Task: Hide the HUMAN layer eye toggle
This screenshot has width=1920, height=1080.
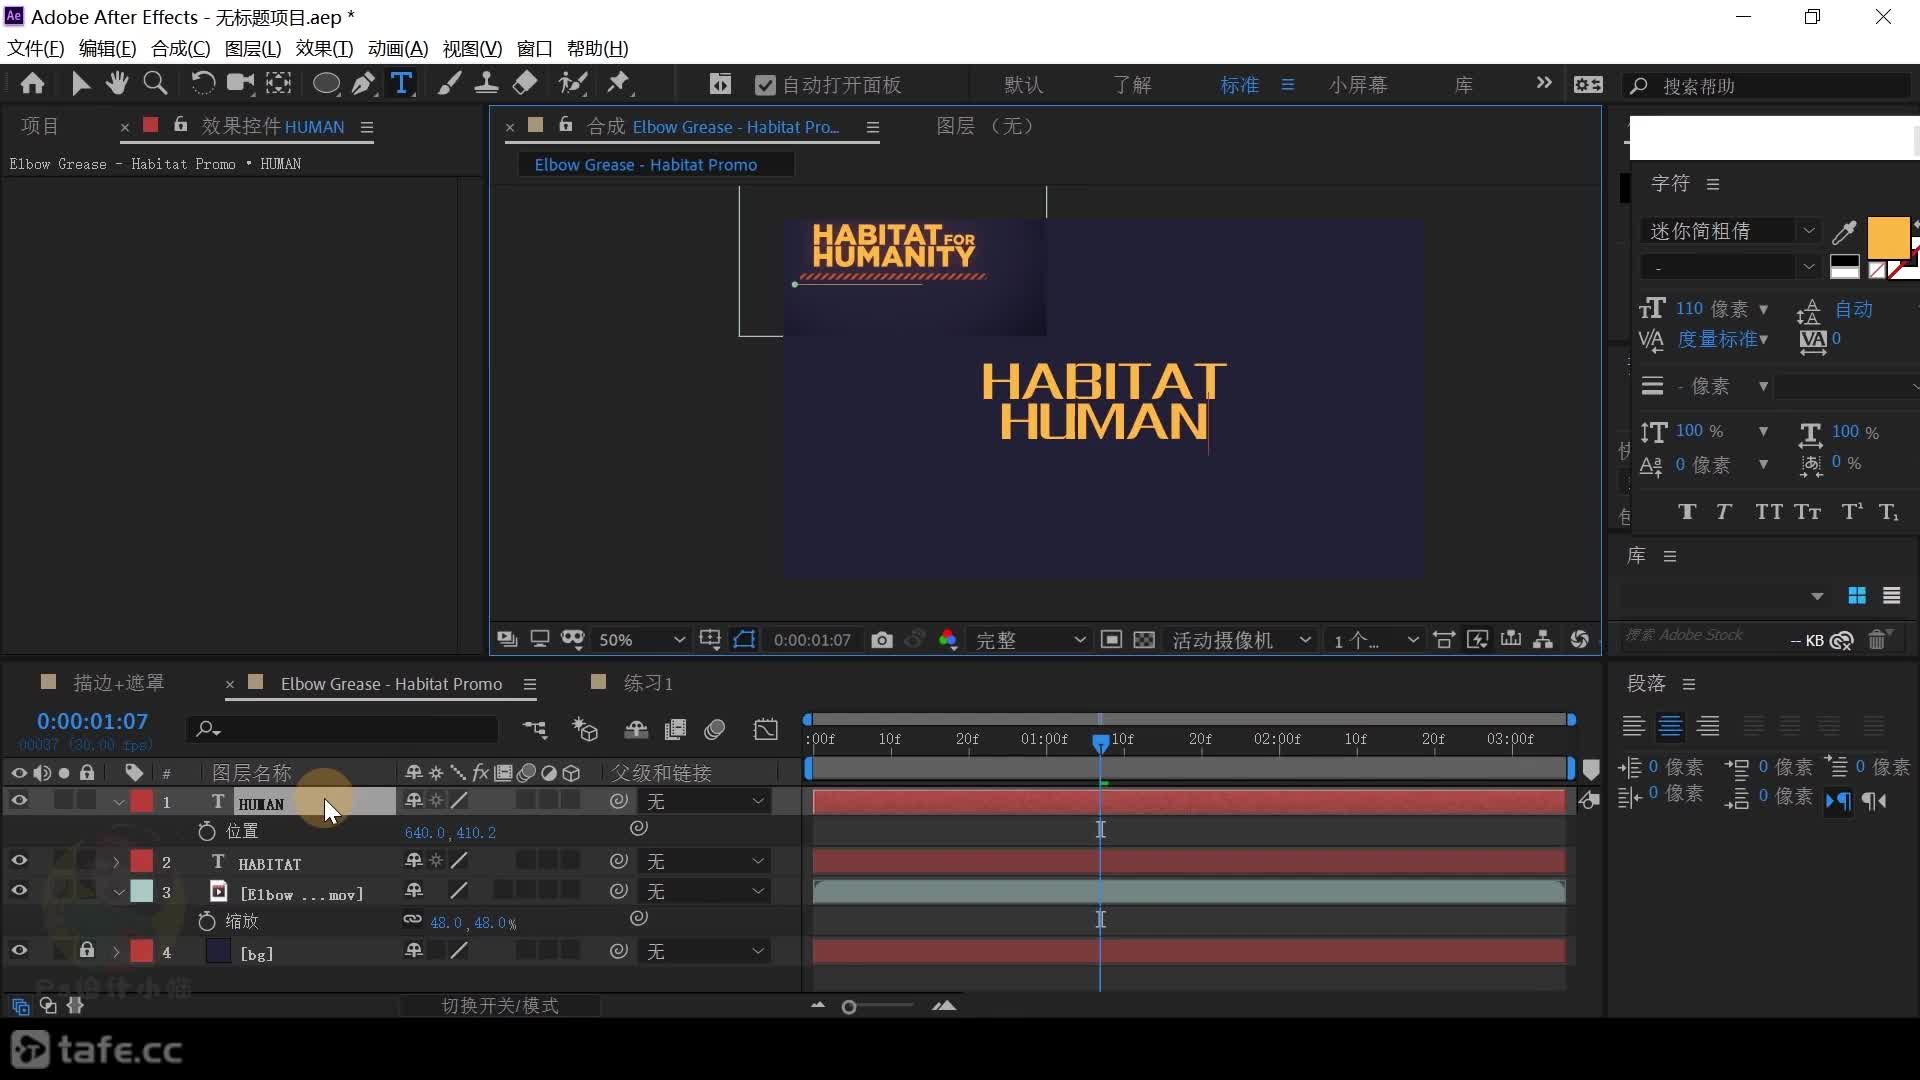Action: [x=19, y=800]
